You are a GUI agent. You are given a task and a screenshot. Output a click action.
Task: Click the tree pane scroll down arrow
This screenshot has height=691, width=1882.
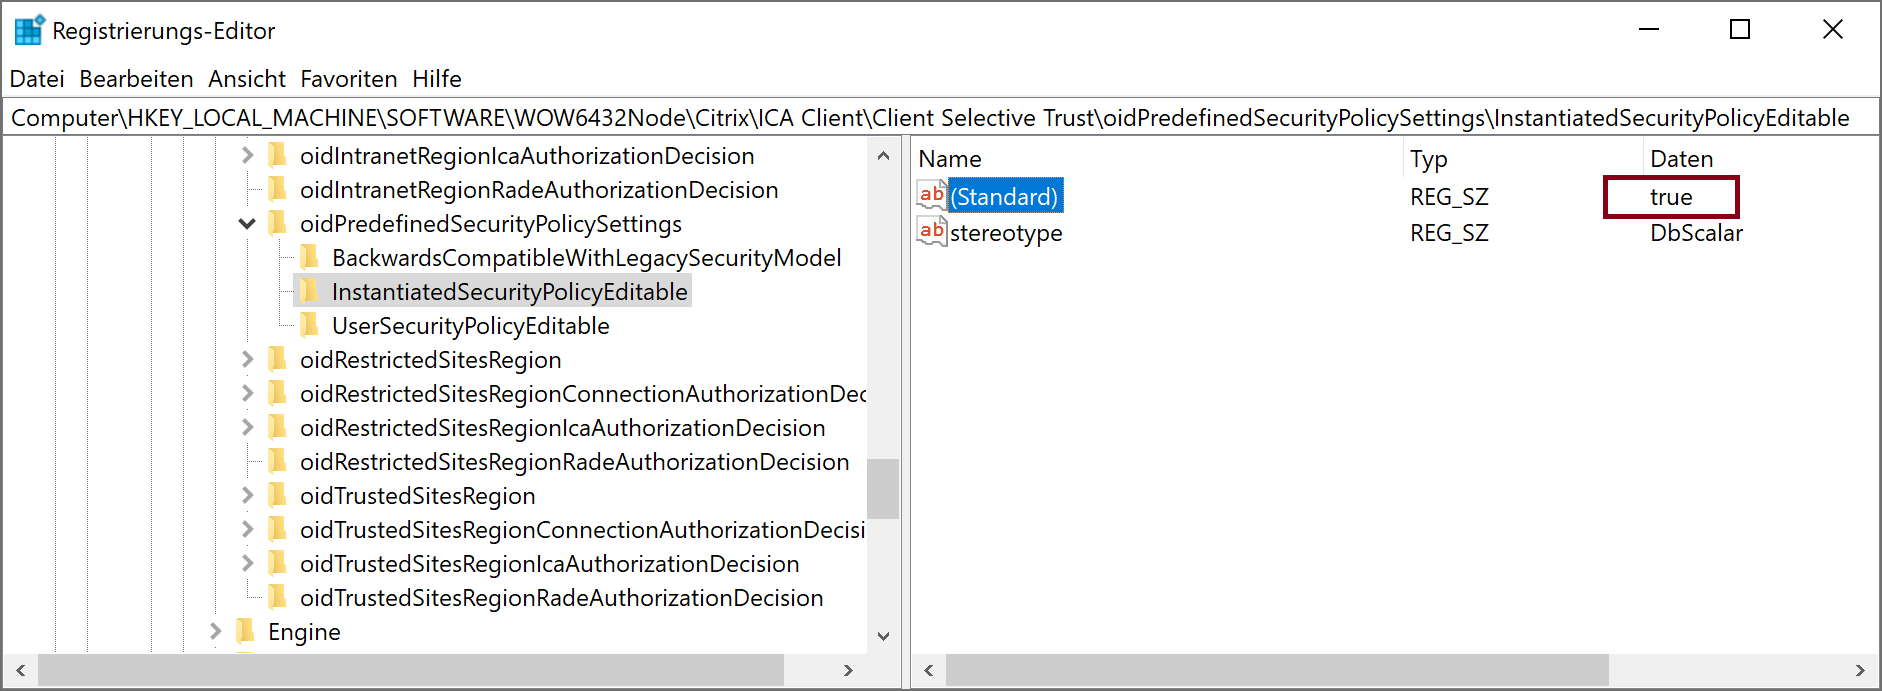[x=883, y=636]
